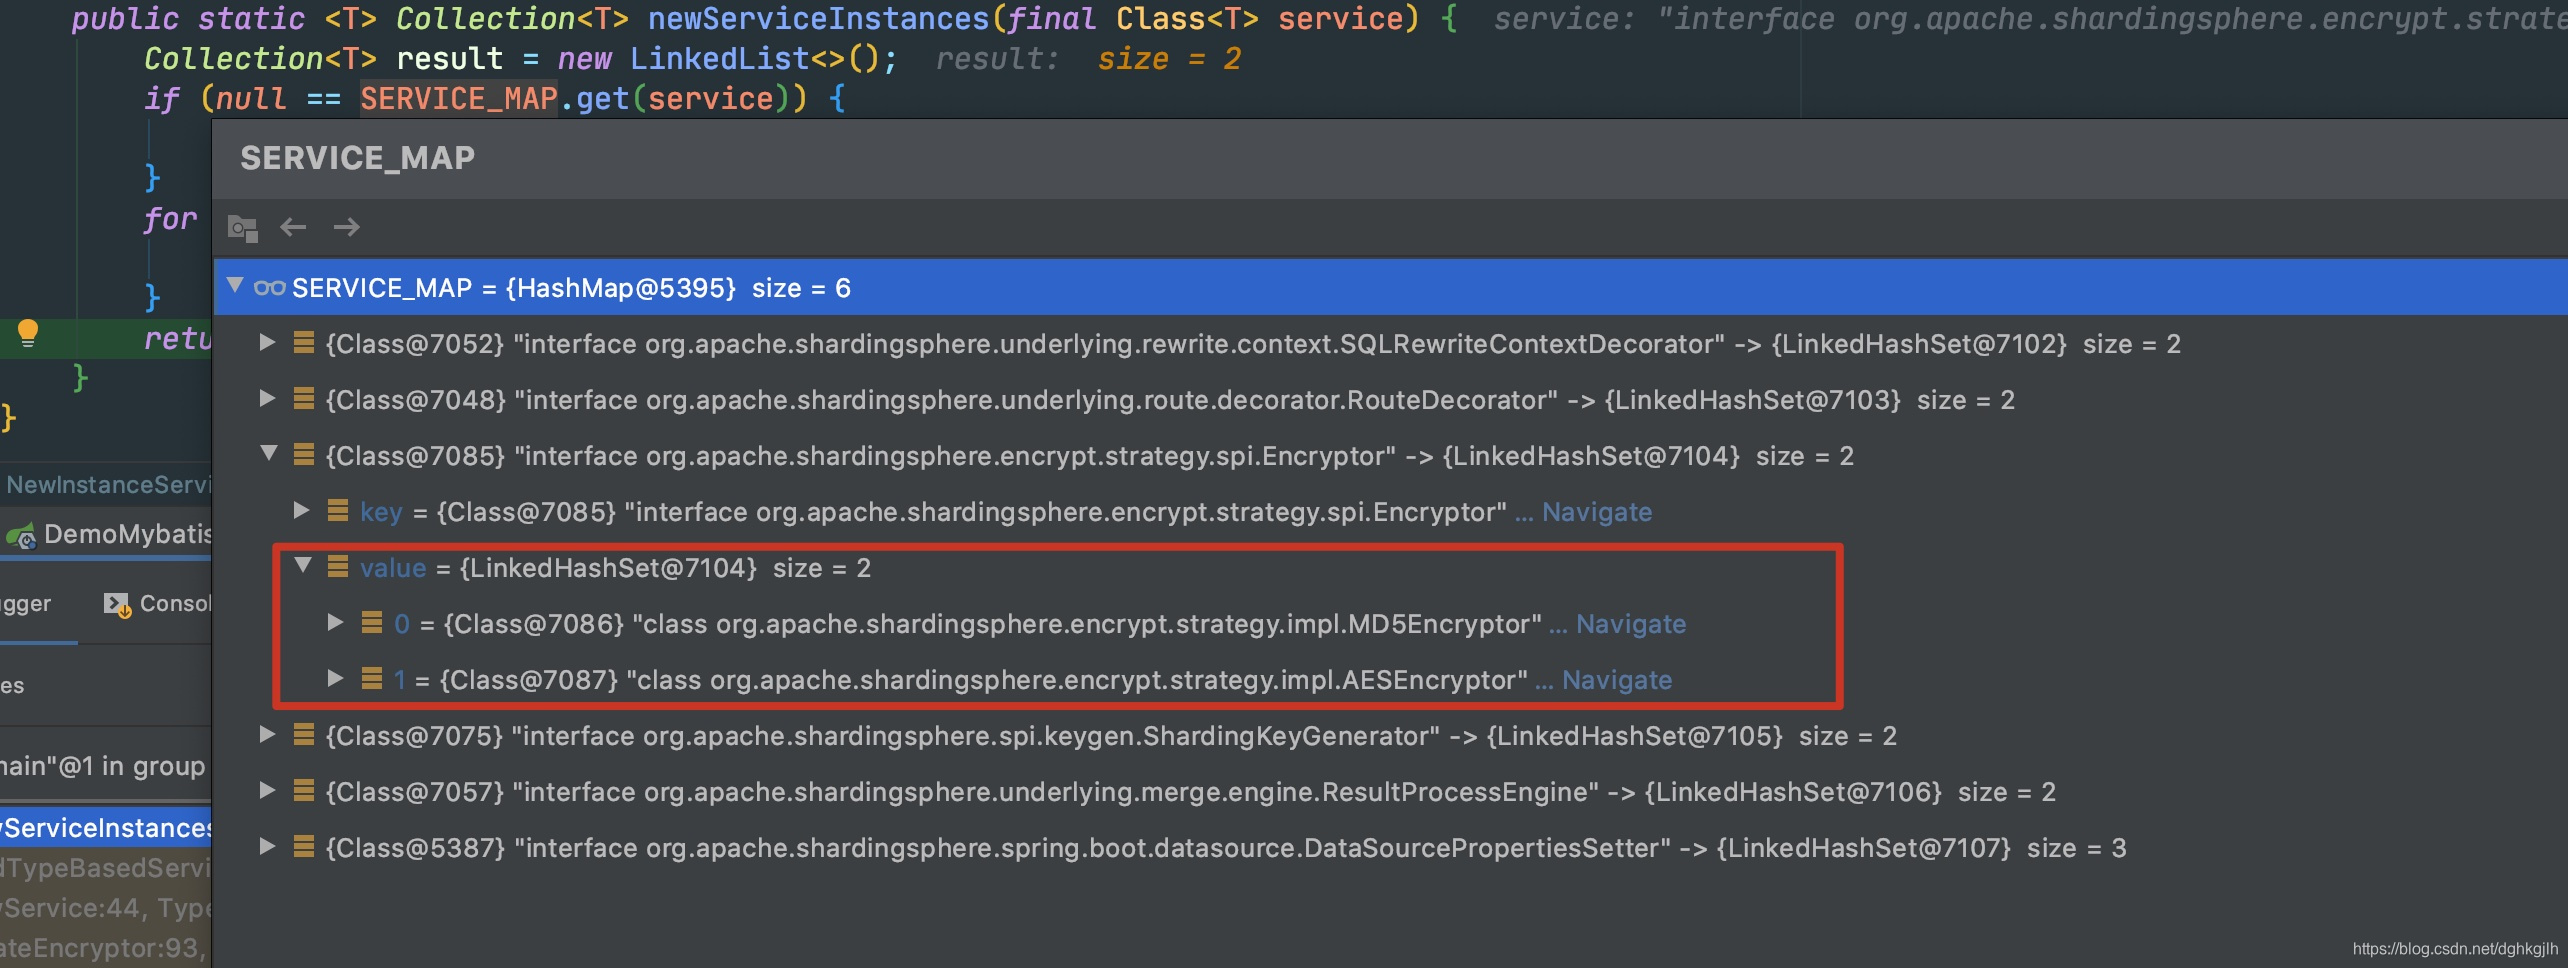Click object icon of the key row

(338, 511)
